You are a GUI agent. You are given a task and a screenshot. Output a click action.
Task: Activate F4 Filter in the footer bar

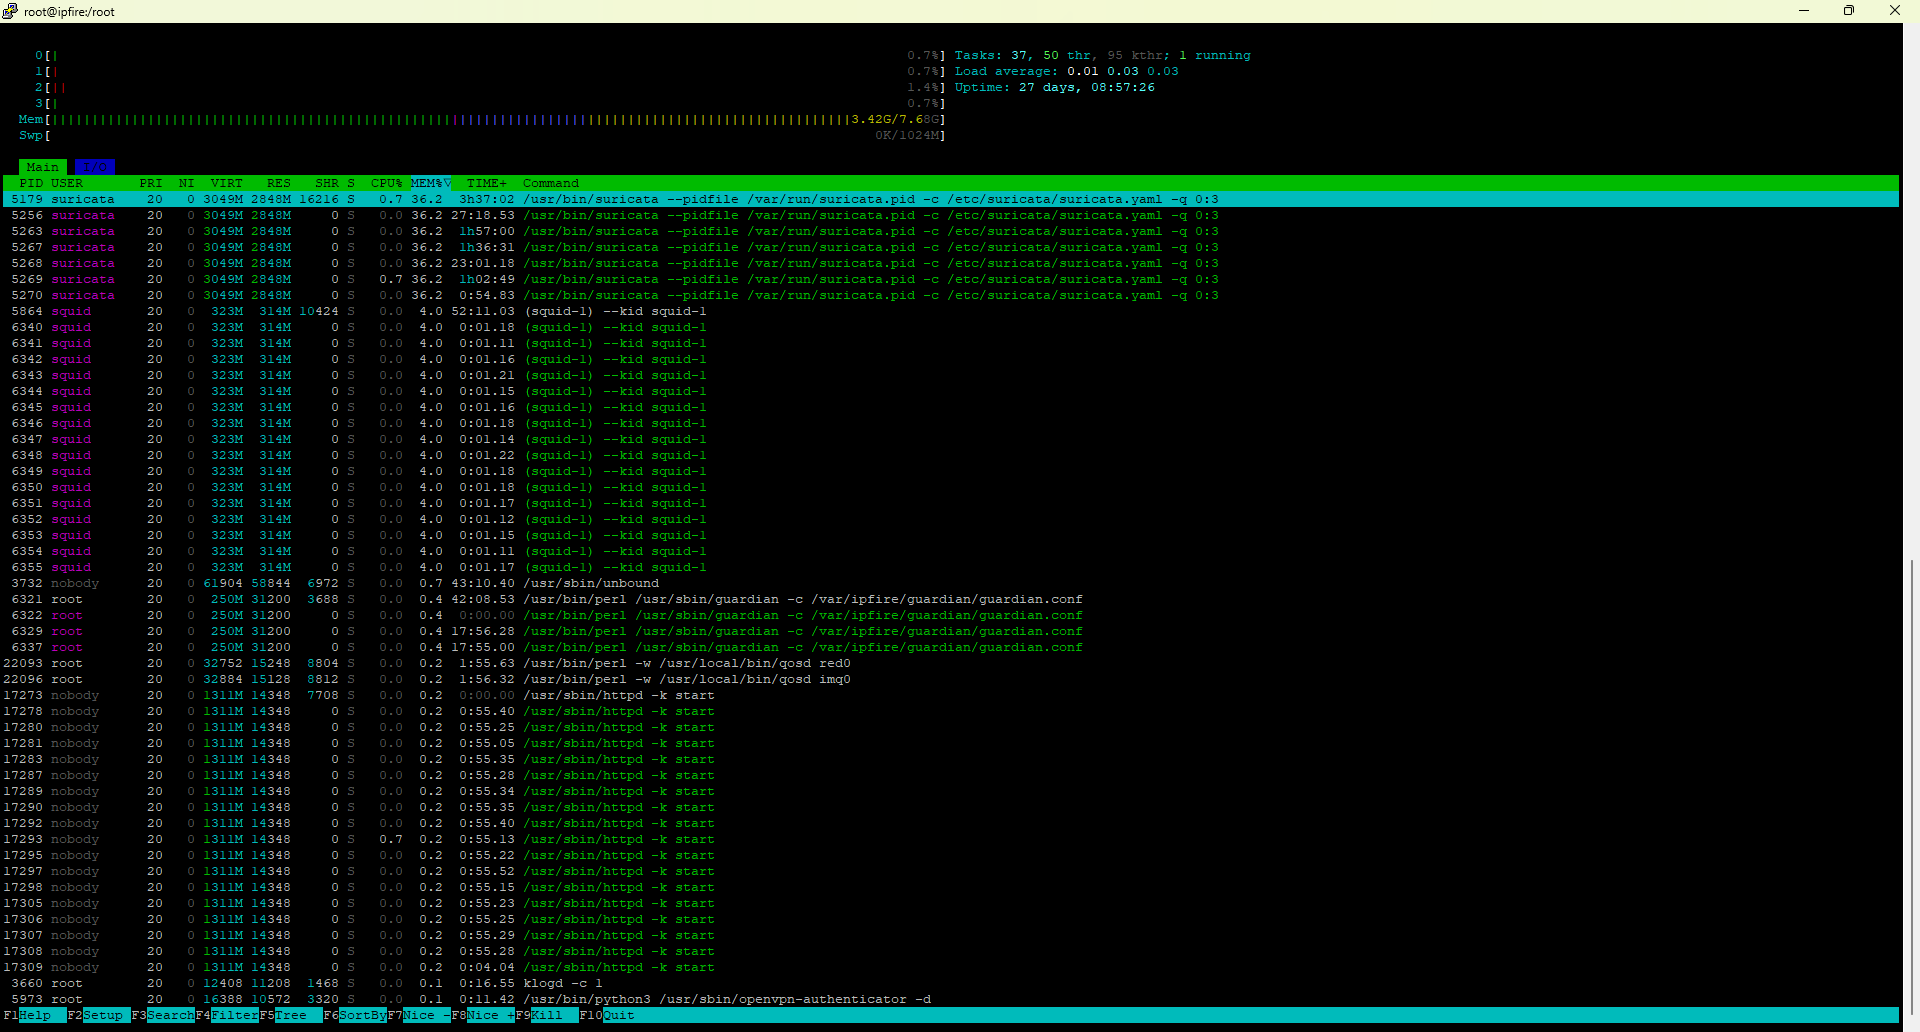(227, 1015)
